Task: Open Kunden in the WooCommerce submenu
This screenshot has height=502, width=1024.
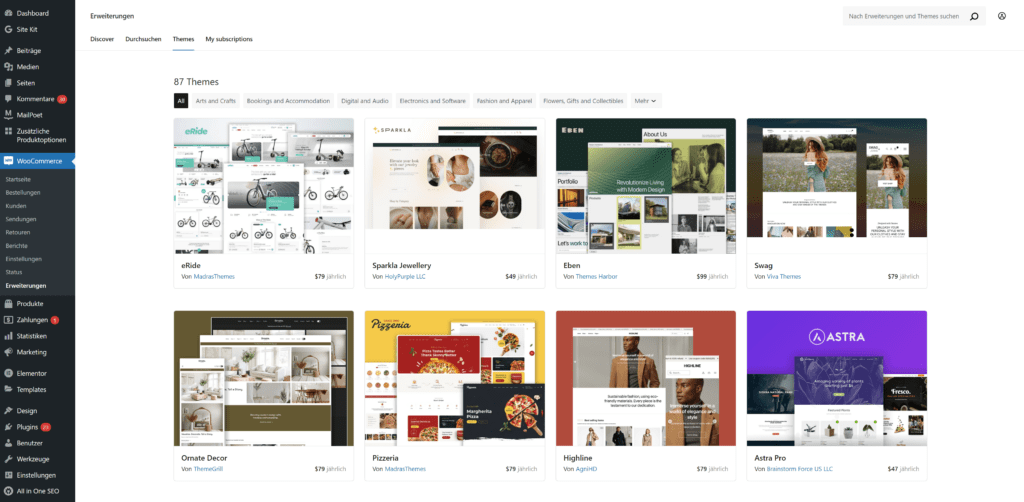Action: (x=16, y=206)
